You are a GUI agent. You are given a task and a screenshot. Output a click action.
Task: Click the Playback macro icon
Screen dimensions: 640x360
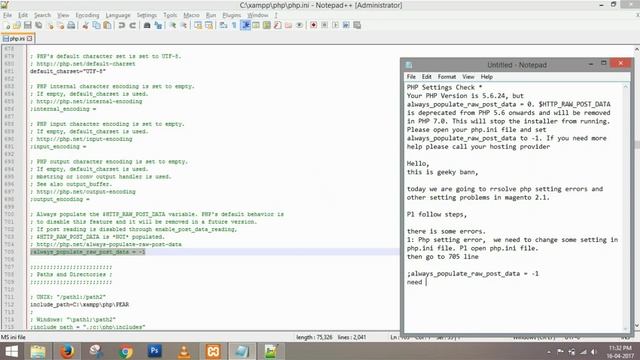point(335,25)
